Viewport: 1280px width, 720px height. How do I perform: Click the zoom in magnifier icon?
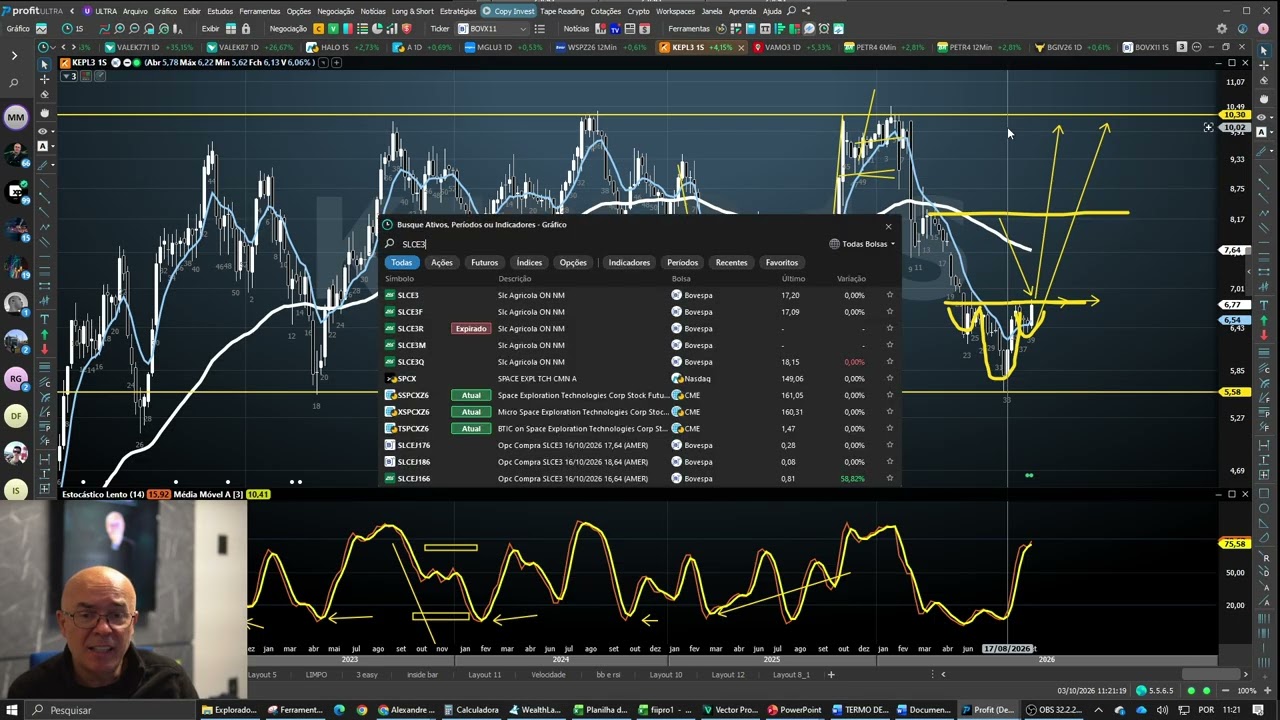(x=119, y=29)
